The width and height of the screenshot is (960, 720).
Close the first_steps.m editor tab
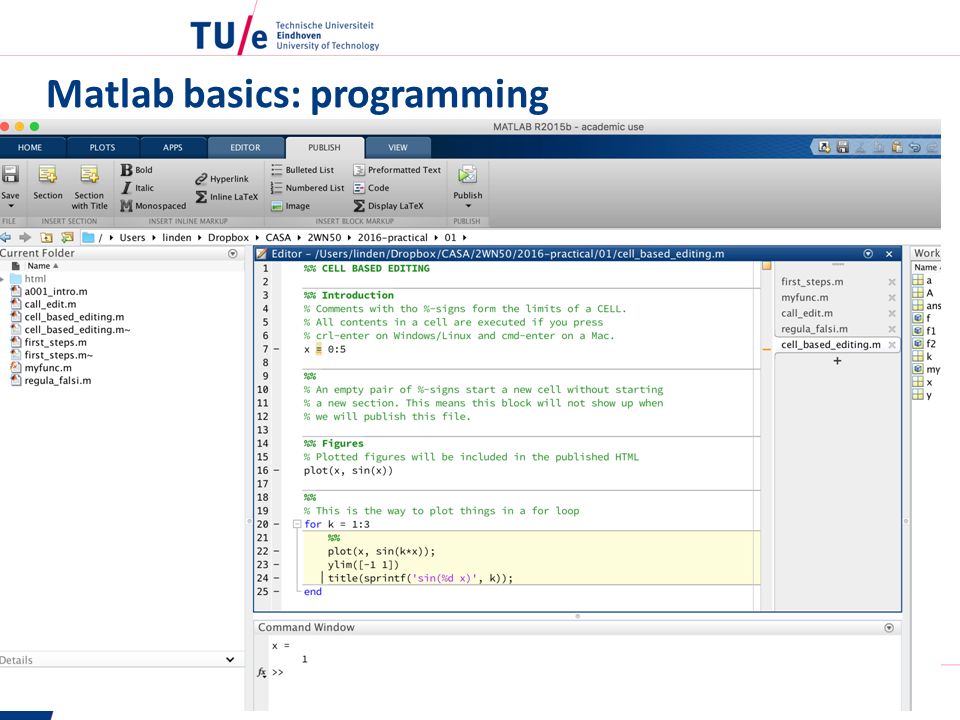coord(892,282)
